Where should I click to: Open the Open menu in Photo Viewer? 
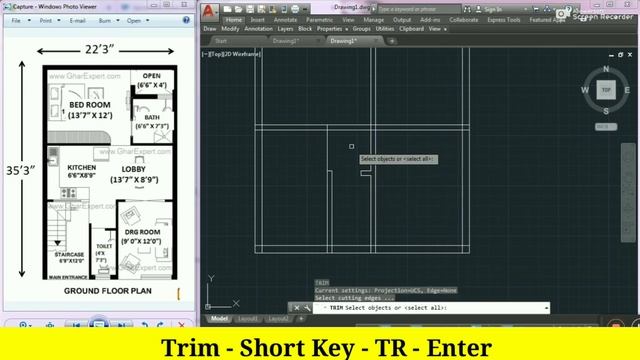pos(138,20)
